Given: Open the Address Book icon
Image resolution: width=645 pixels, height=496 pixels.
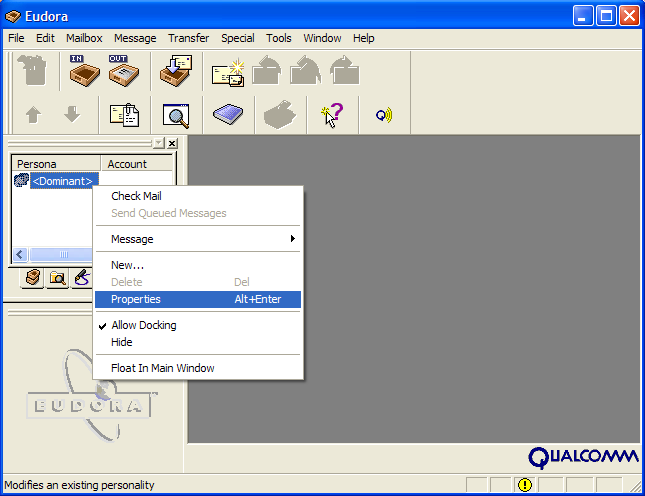Looking at the screenshot, I should (x=228, y=114).
